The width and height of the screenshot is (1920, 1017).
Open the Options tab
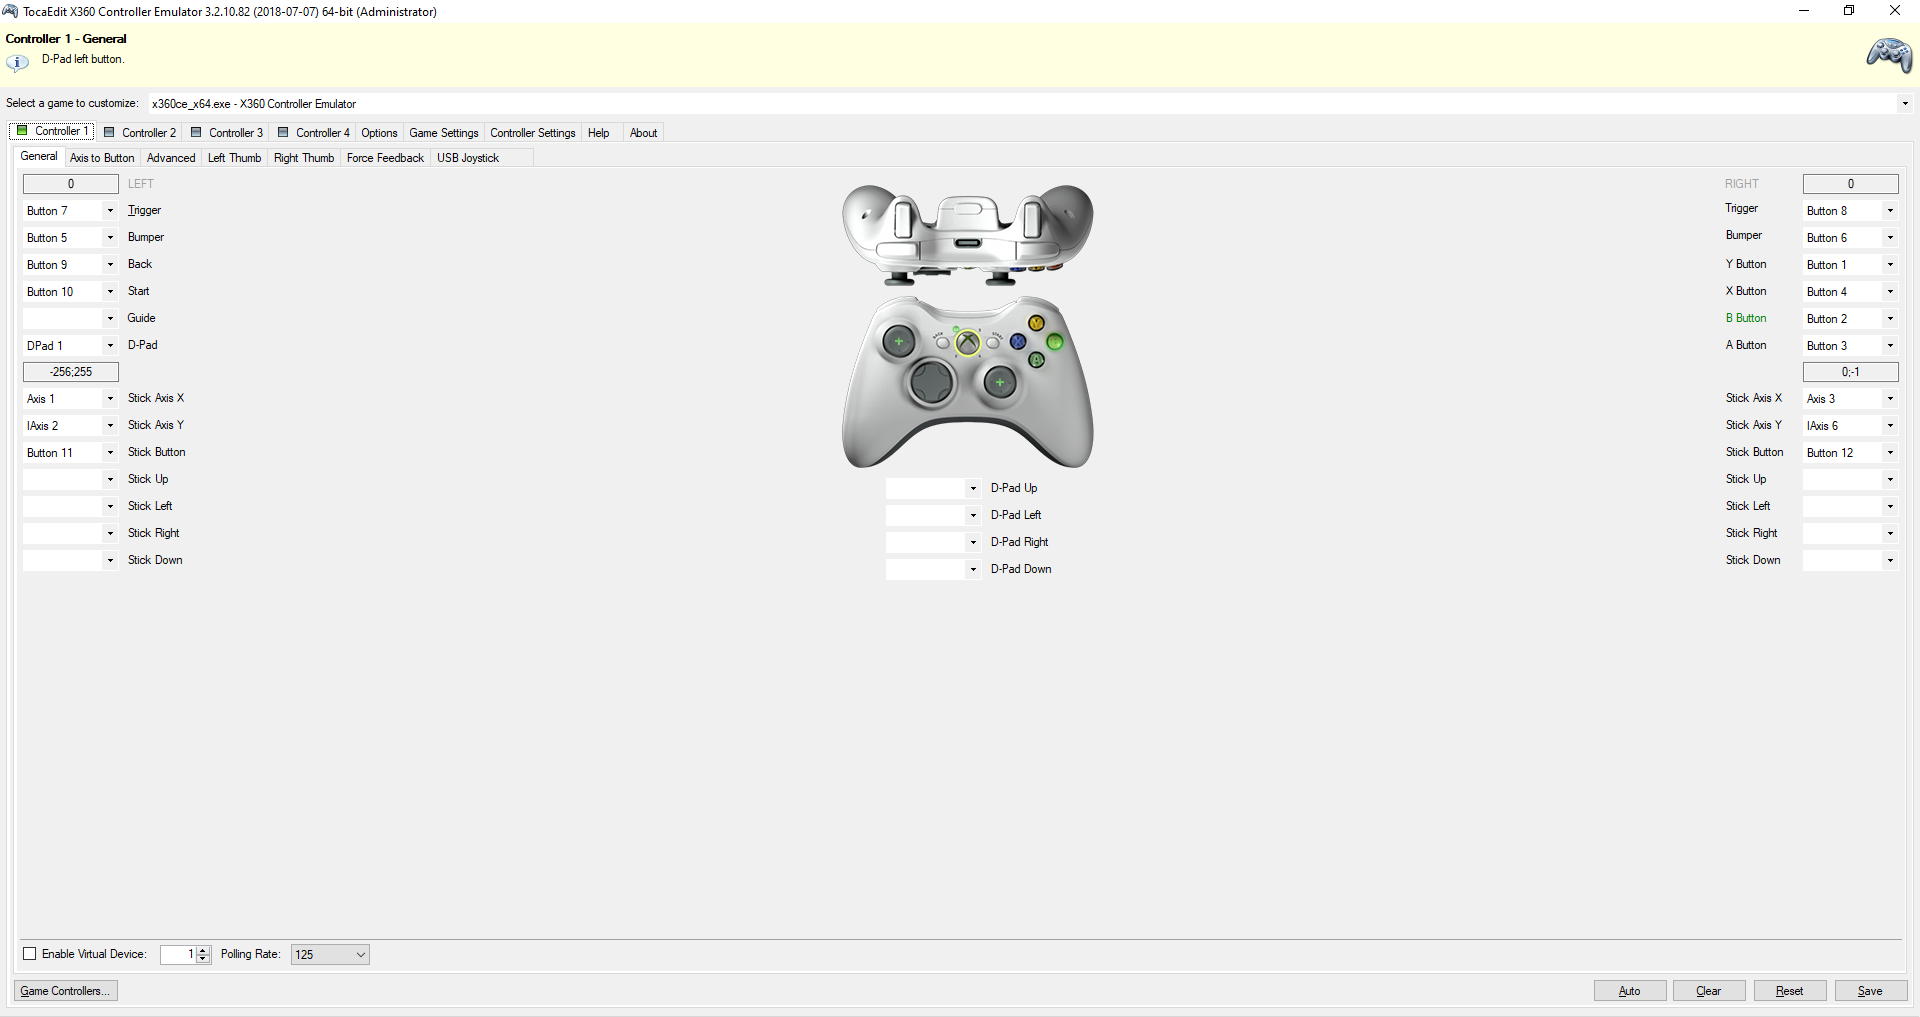pyautogui.click(x=379, y=133)
